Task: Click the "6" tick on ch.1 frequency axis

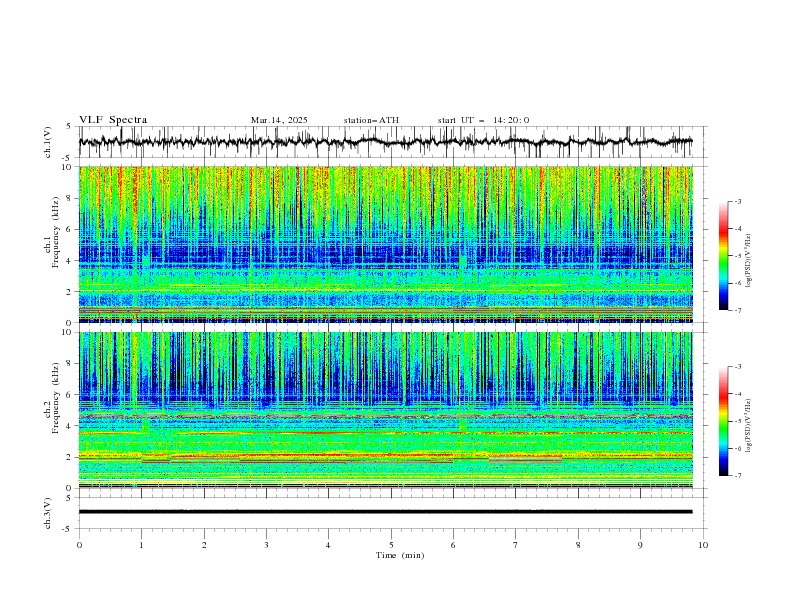Action: [69, 229]
